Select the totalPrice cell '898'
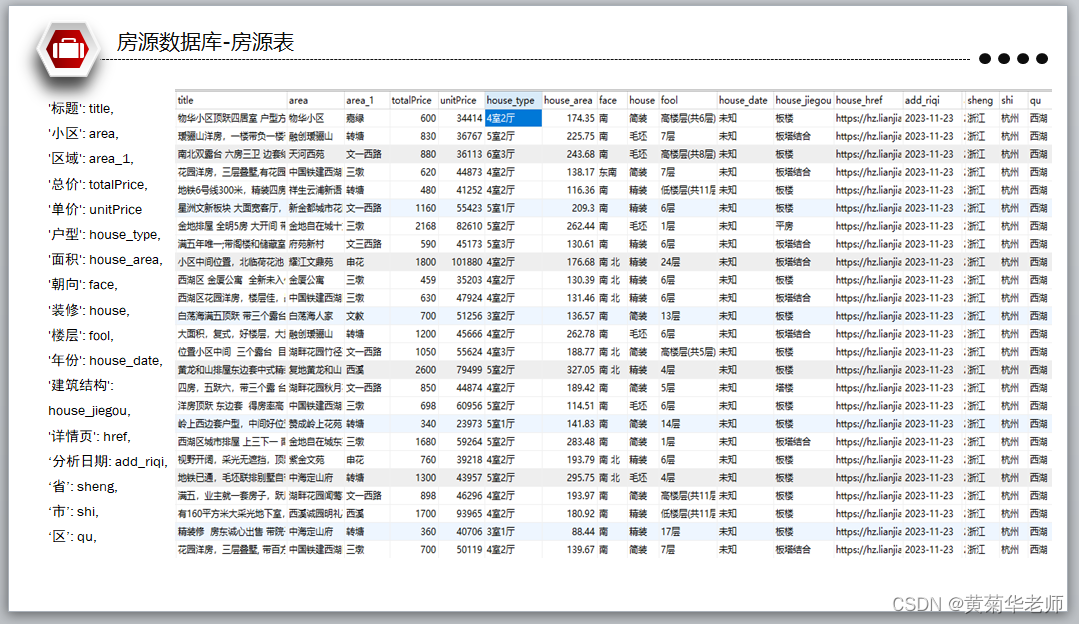Image resolution: width=1079 pixels, height=624 pixels. pos(428,495)
